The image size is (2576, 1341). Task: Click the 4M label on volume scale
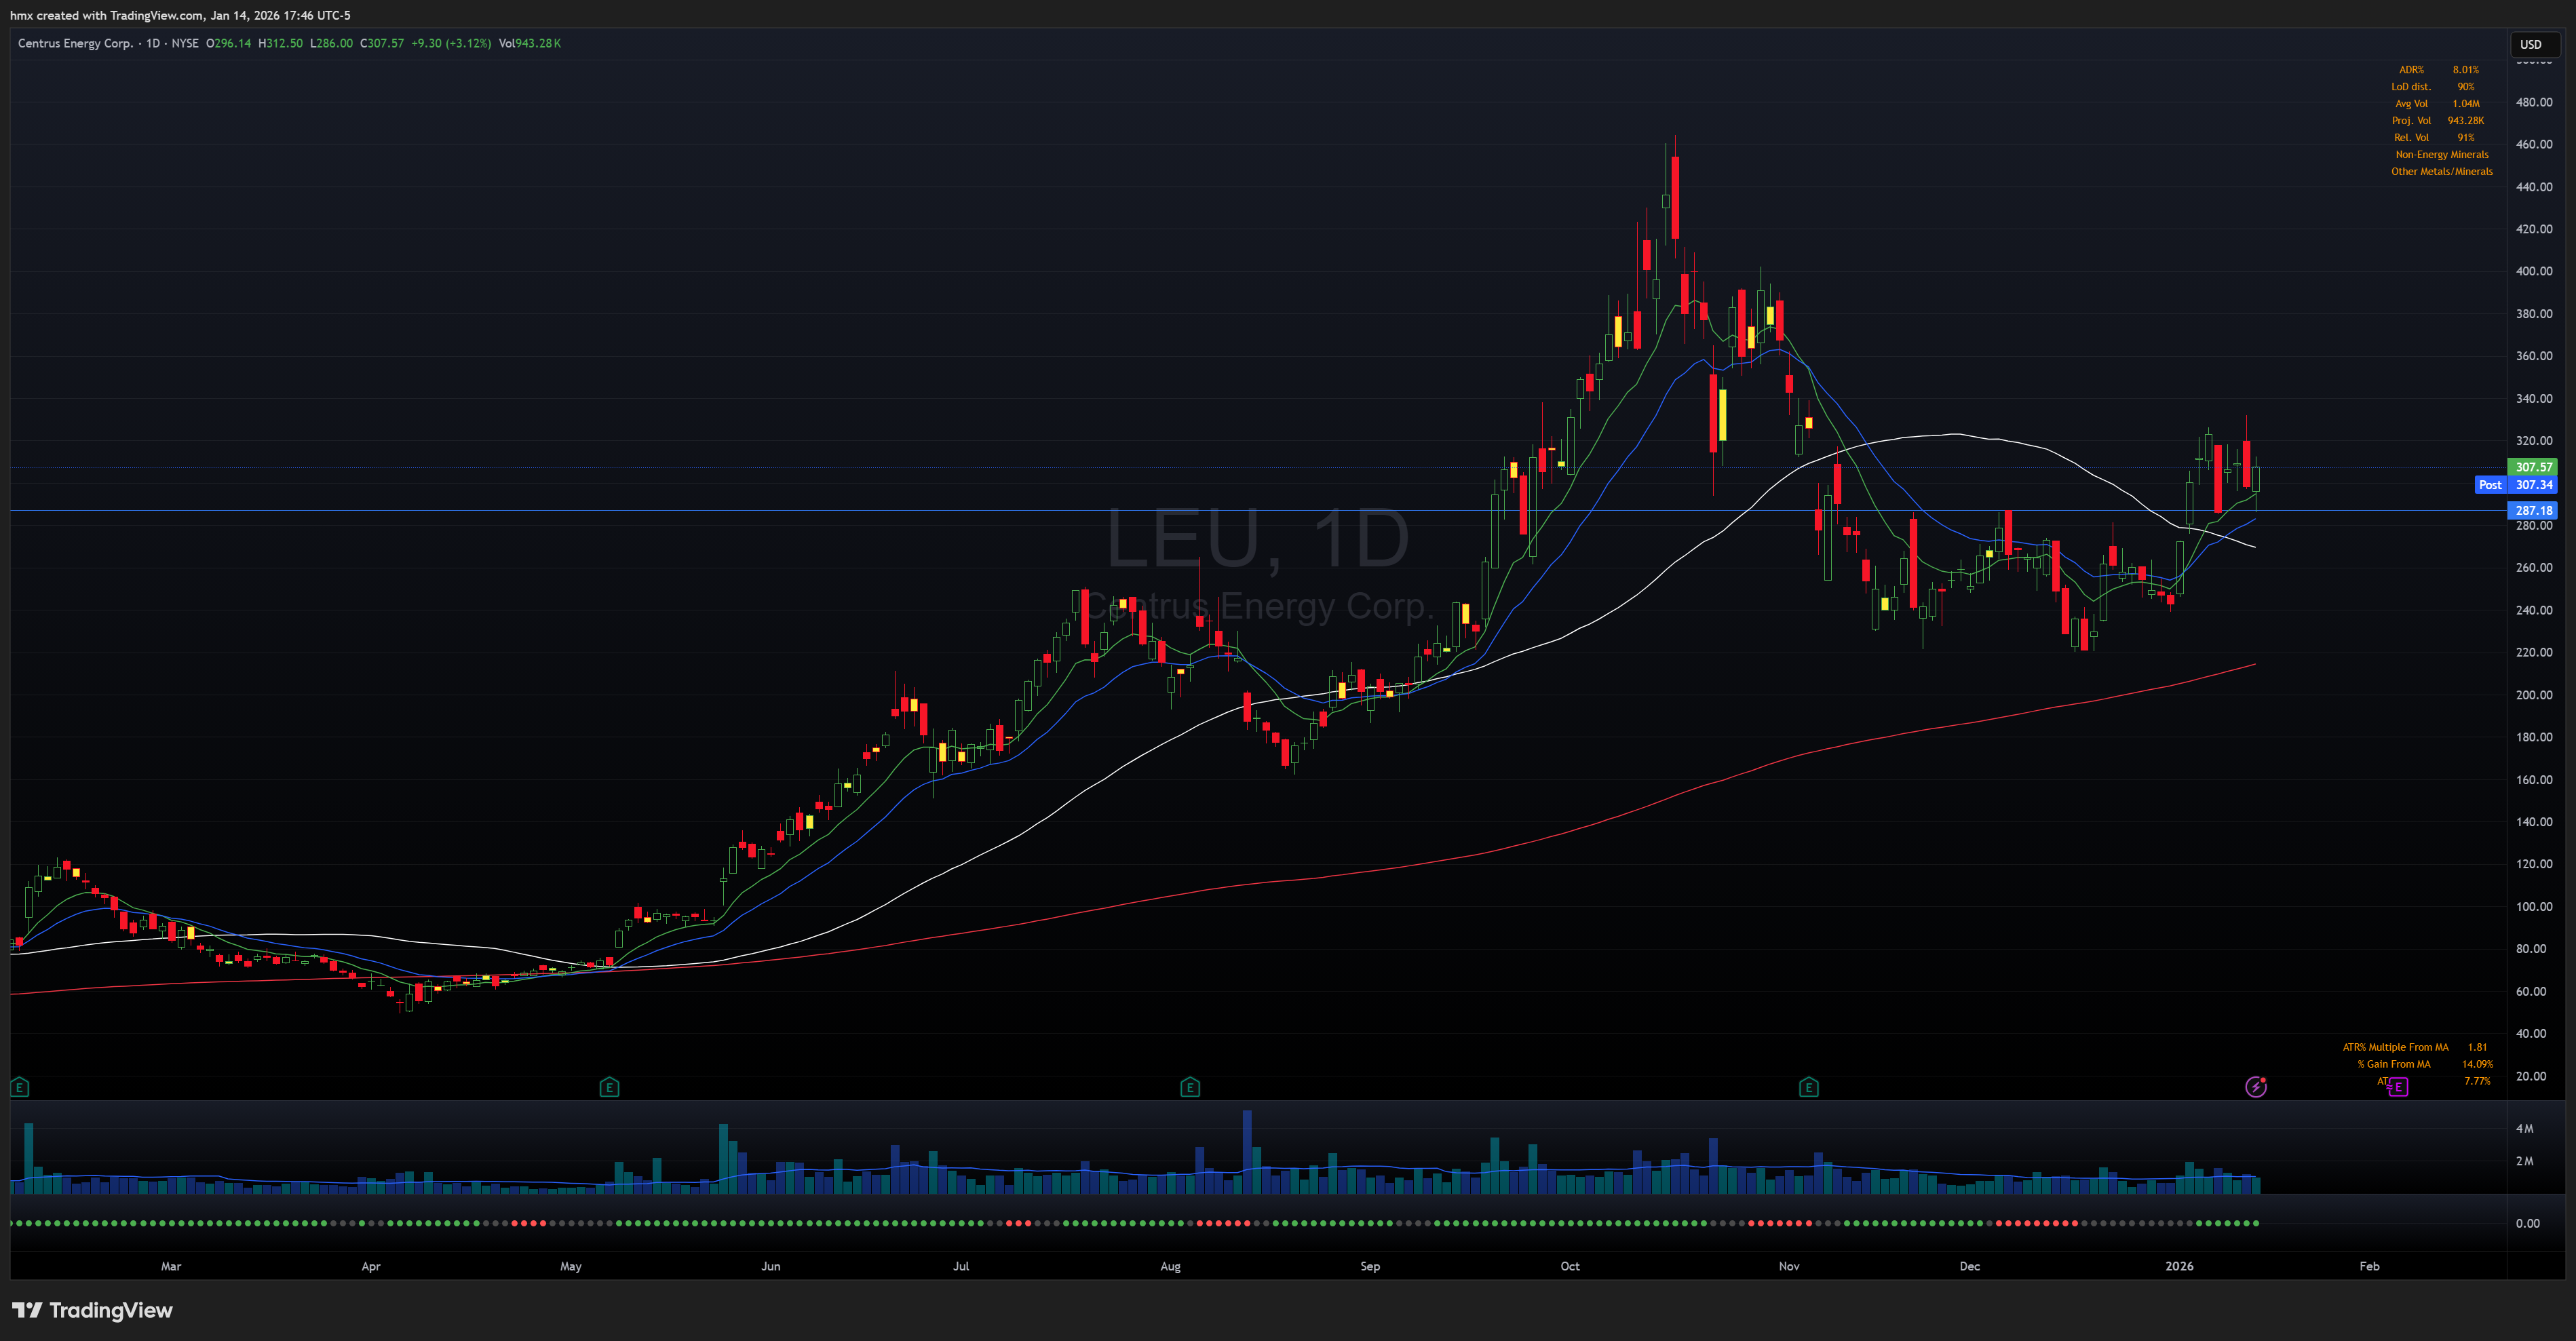tap(2524, 1128)
